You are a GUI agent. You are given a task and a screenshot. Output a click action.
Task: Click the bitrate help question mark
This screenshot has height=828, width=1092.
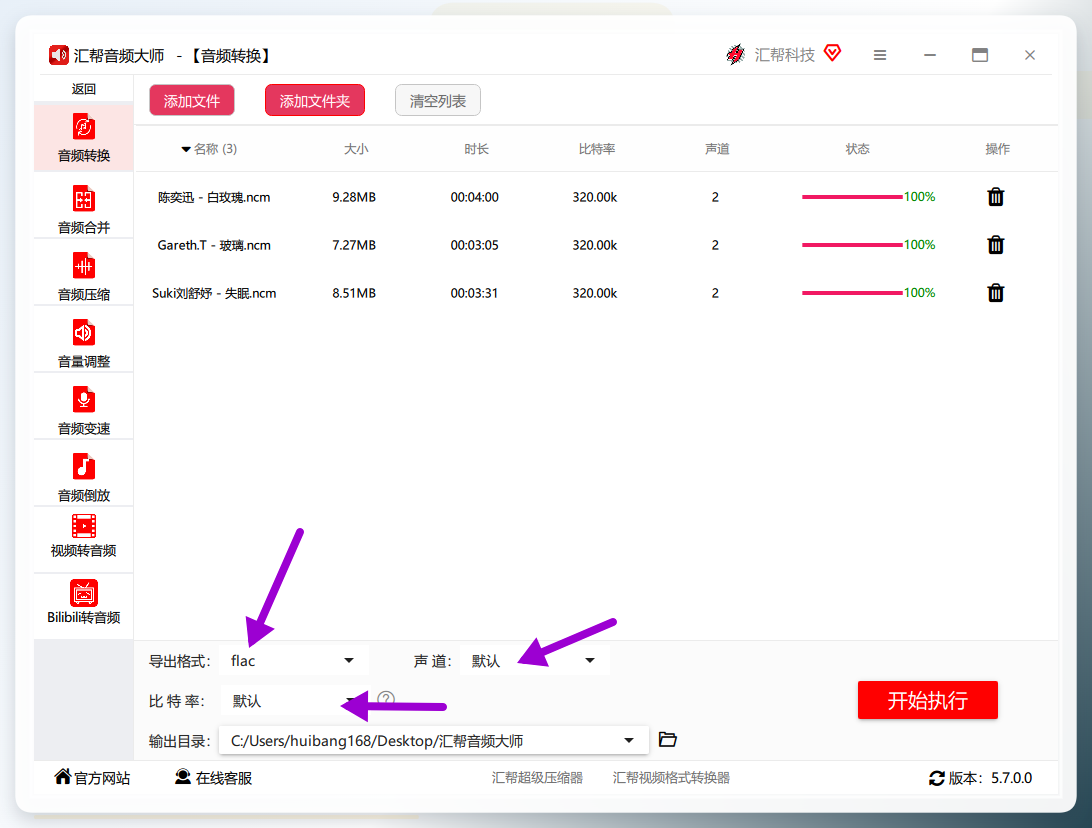pyautogui.click(x=386, y=698)
